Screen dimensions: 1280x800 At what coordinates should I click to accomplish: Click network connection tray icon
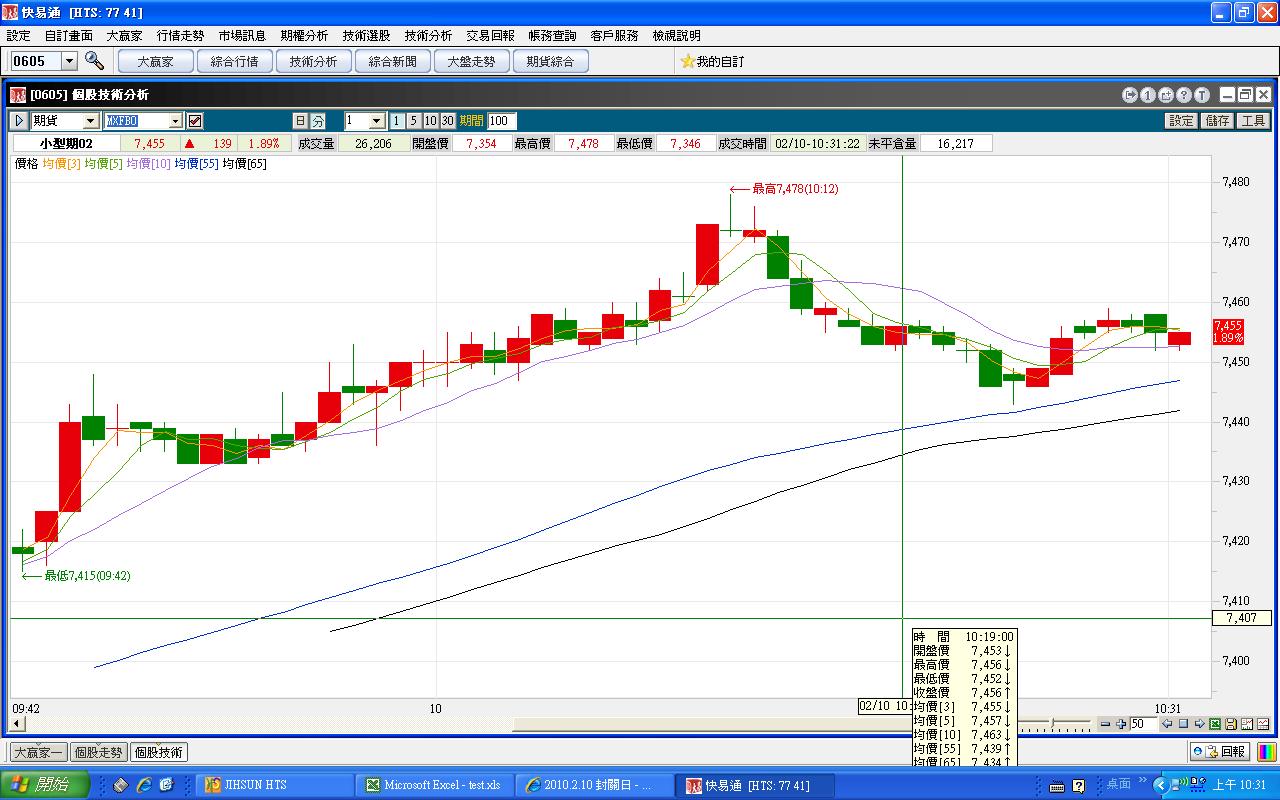pos(1180,785)
